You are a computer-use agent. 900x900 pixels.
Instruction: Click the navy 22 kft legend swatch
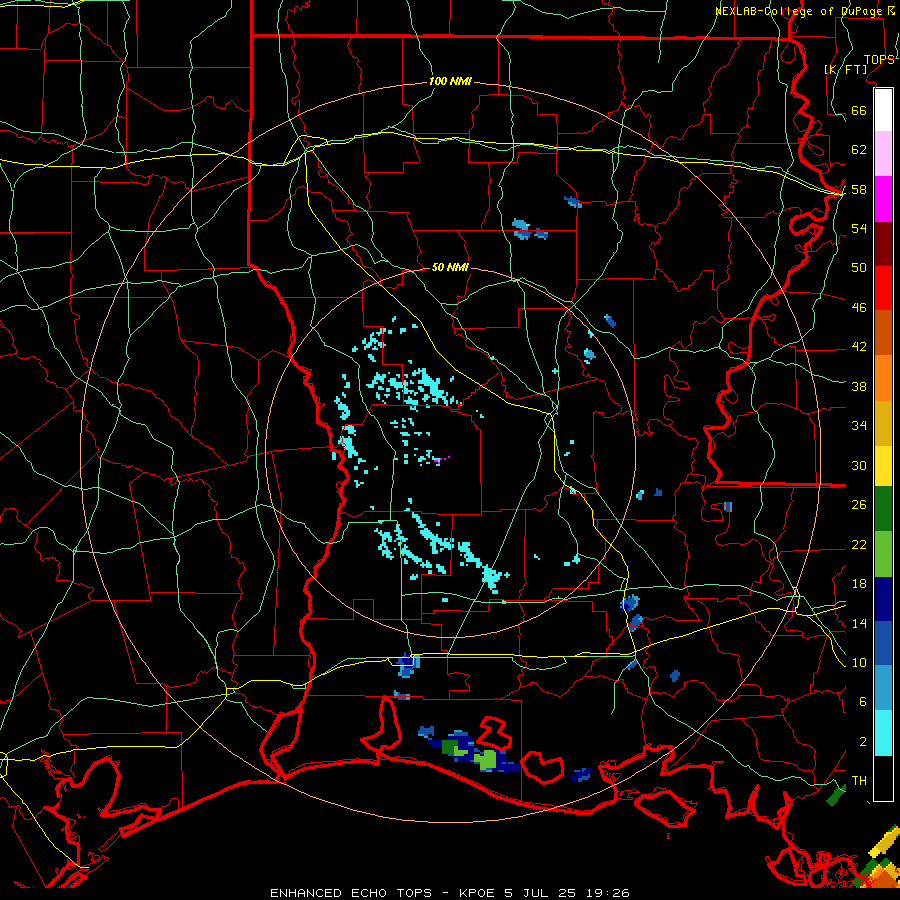883,599
